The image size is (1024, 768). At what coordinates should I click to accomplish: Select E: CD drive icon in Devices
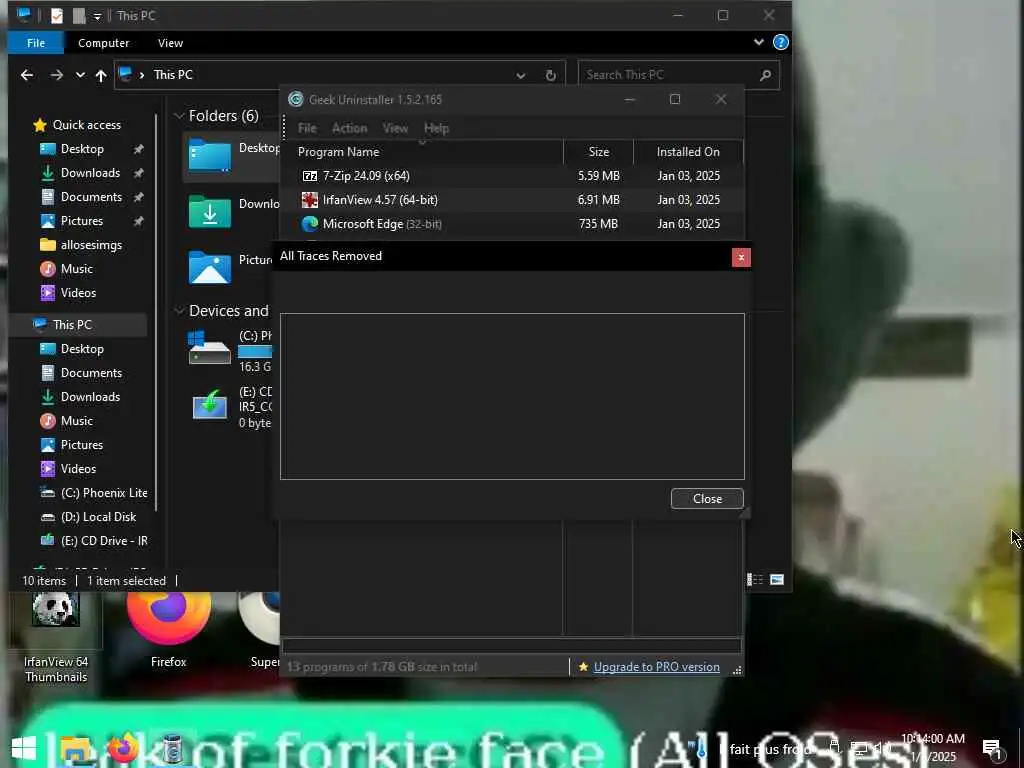(x=209, y=405)
